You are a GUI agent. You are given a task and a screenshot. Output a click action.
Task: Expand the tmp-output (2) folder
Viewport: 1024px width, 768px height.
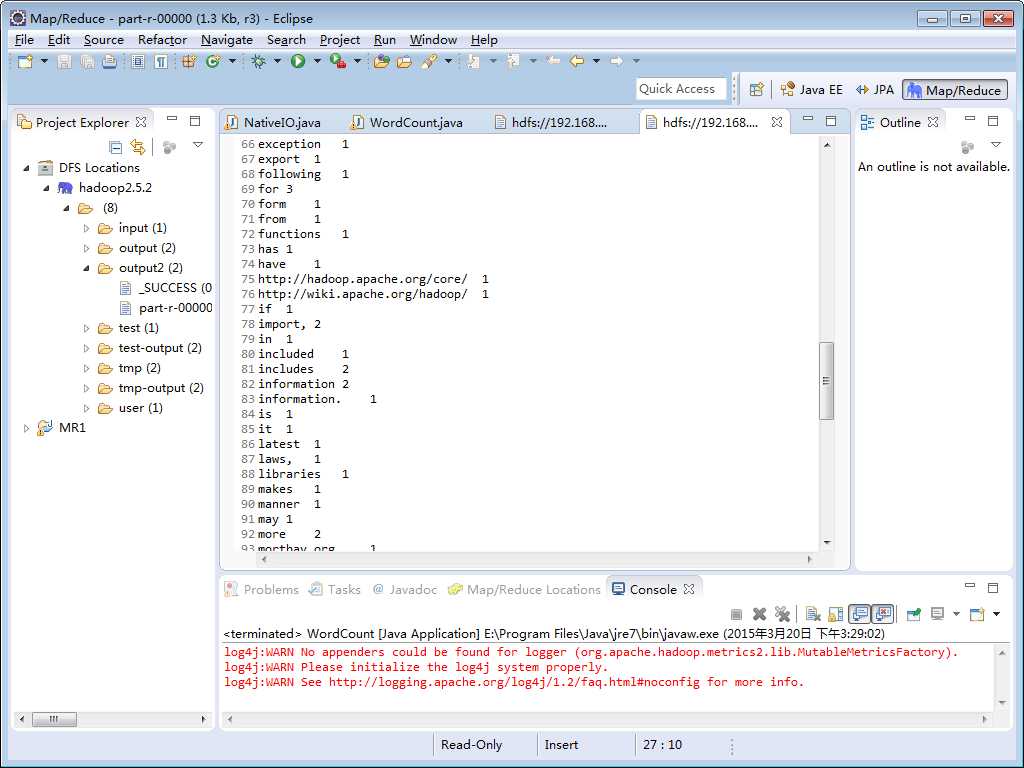[86, 389]
